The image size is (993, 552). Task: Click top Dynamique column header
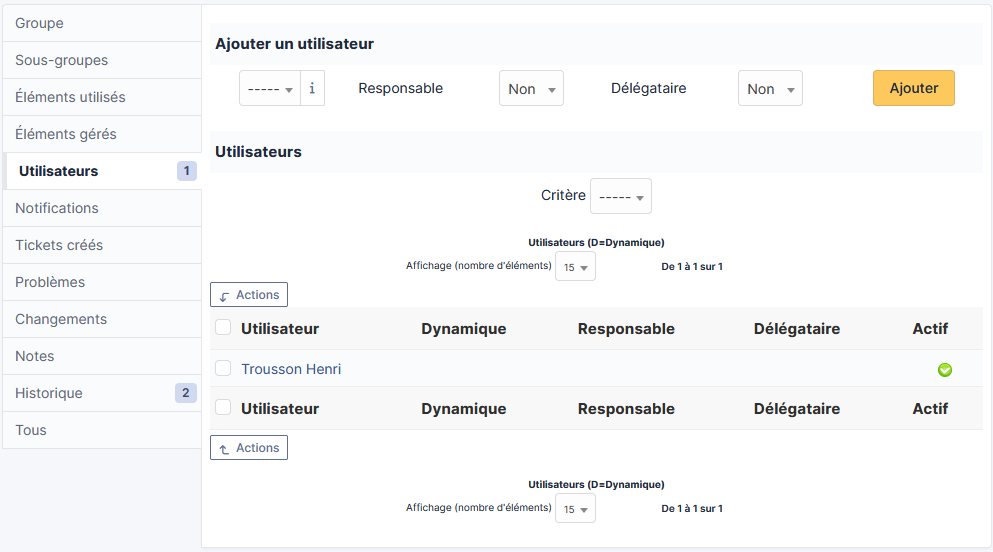pyautogui.click(x=464, y=329)
